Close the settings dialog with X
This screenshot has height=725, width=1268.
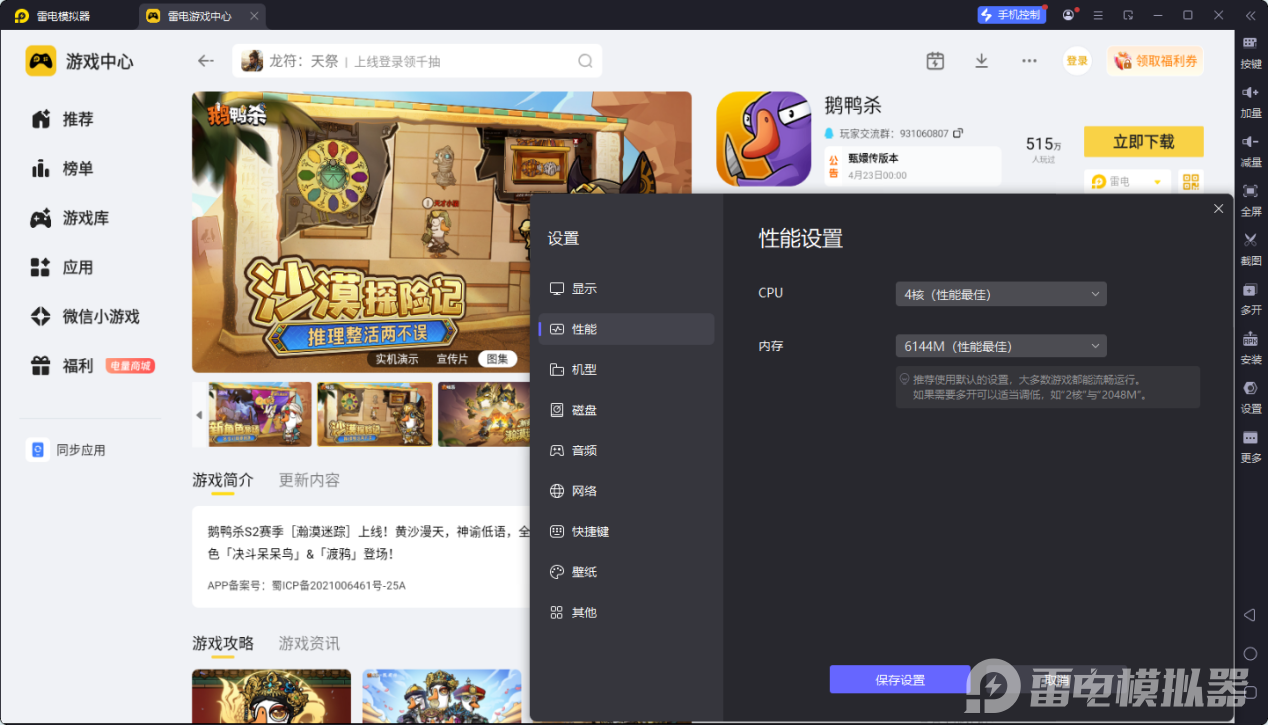pos(1218,209)
